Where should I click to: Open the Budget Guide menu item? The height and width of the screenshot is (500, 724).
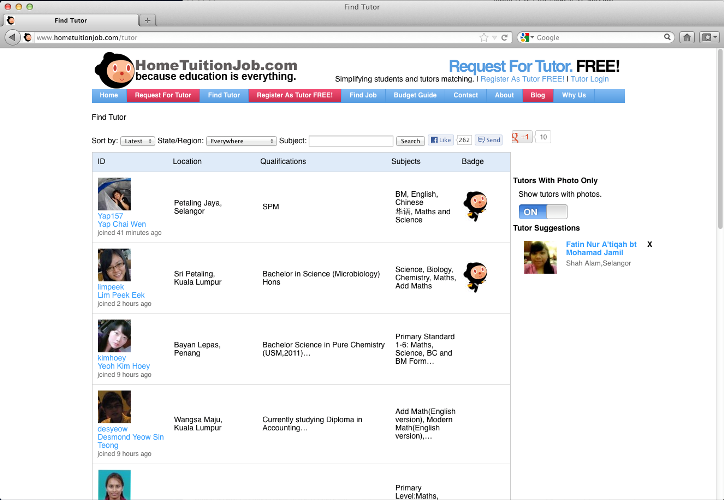(x=415, y=95)
